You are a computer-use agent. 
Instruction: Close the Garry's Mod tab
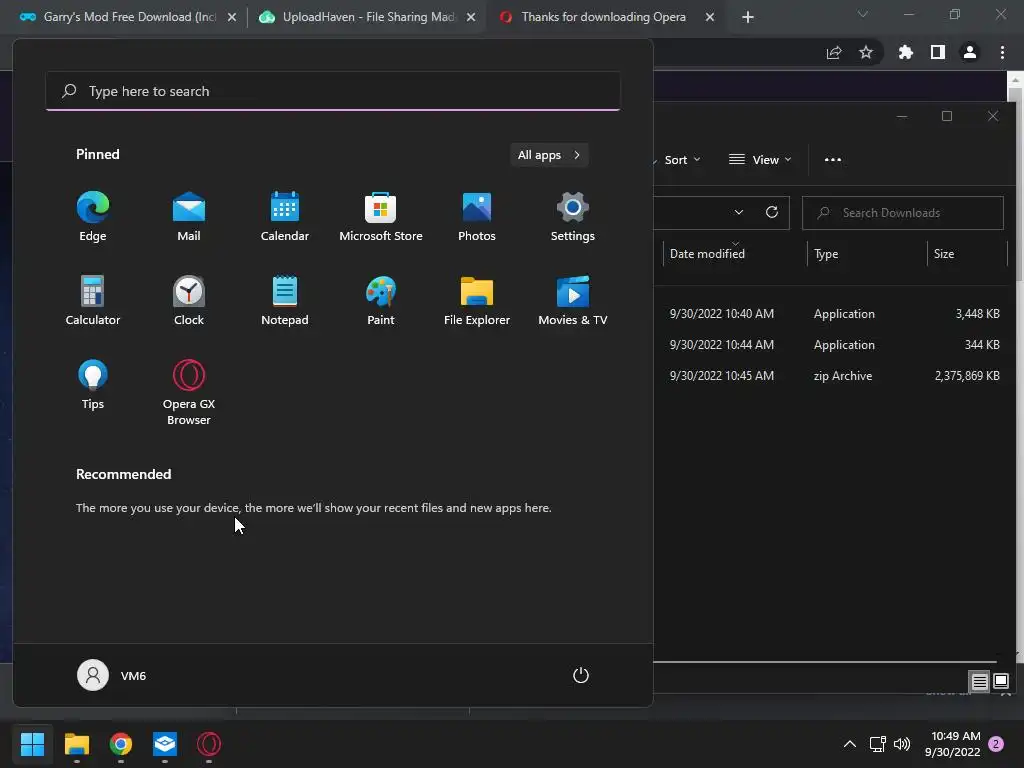tap(232, 17)
